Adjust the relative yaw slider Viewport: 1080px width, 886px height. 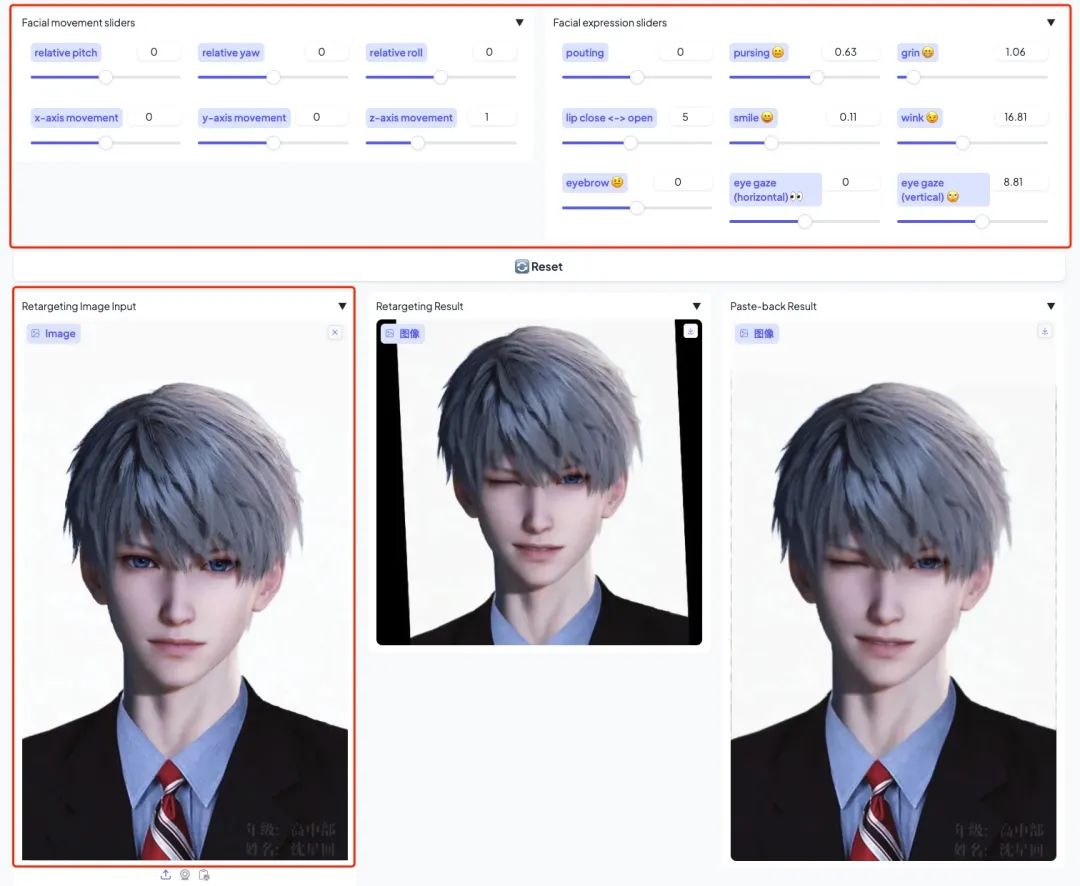[x=273, y=77]
